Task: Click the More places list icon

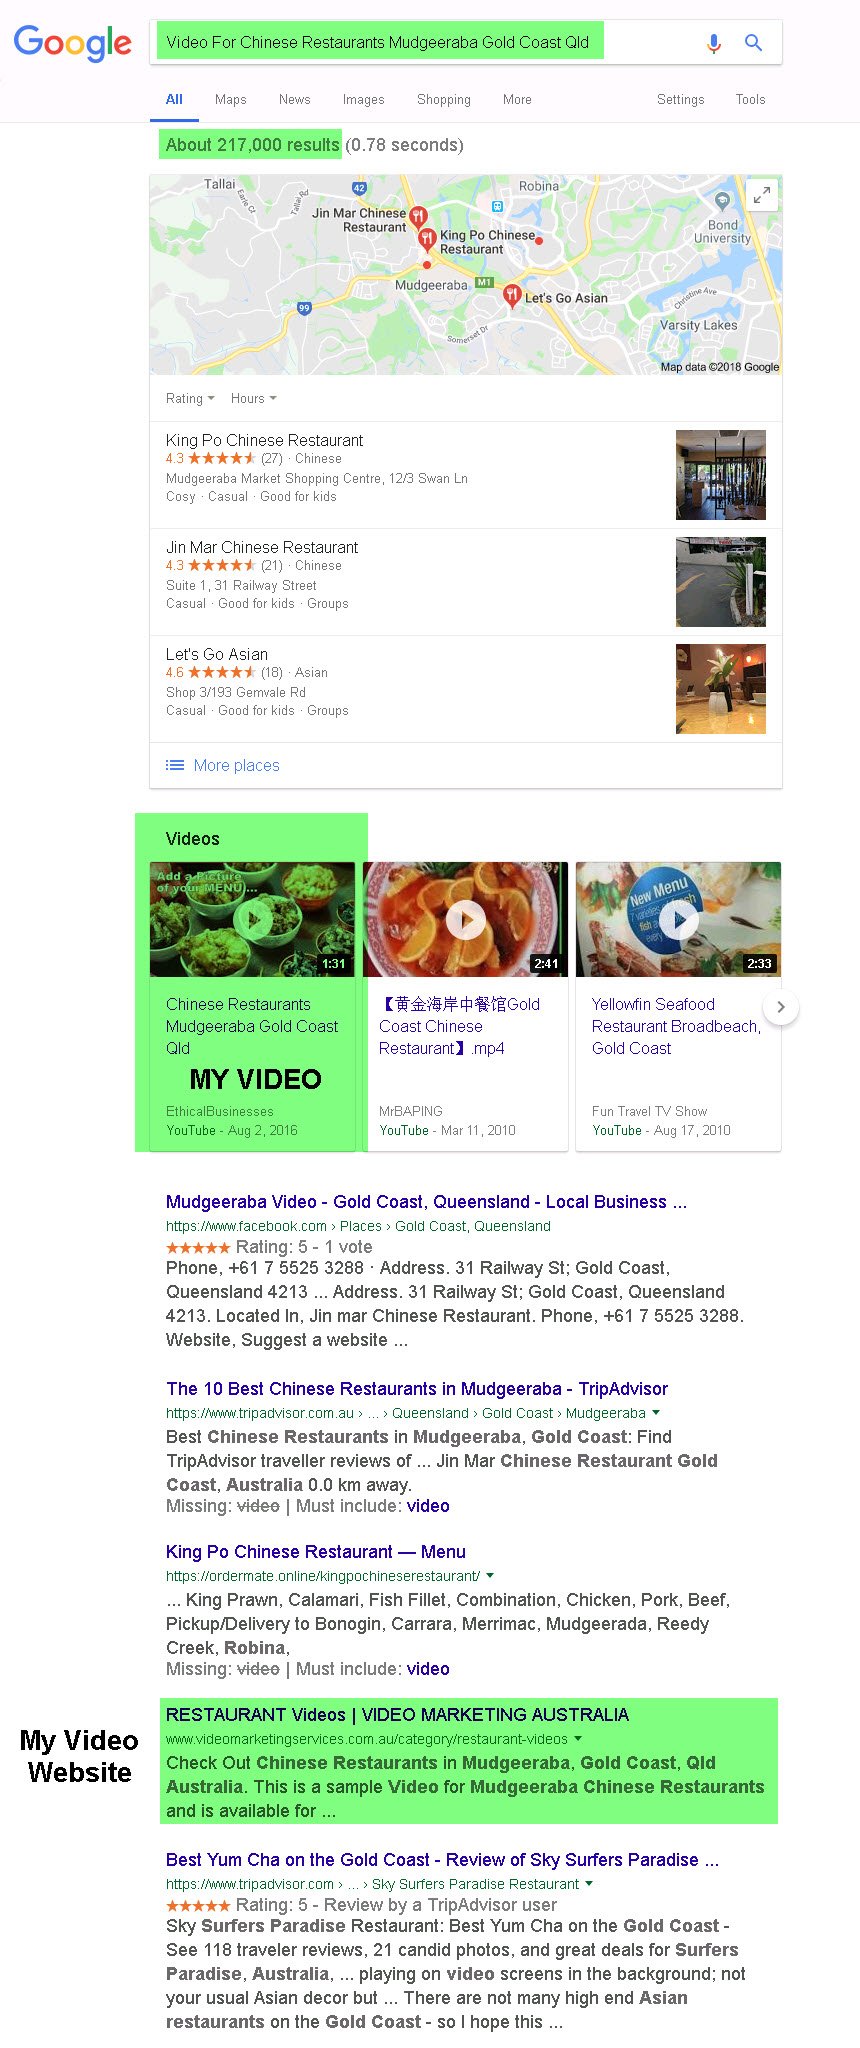Action: click(175, 765)
